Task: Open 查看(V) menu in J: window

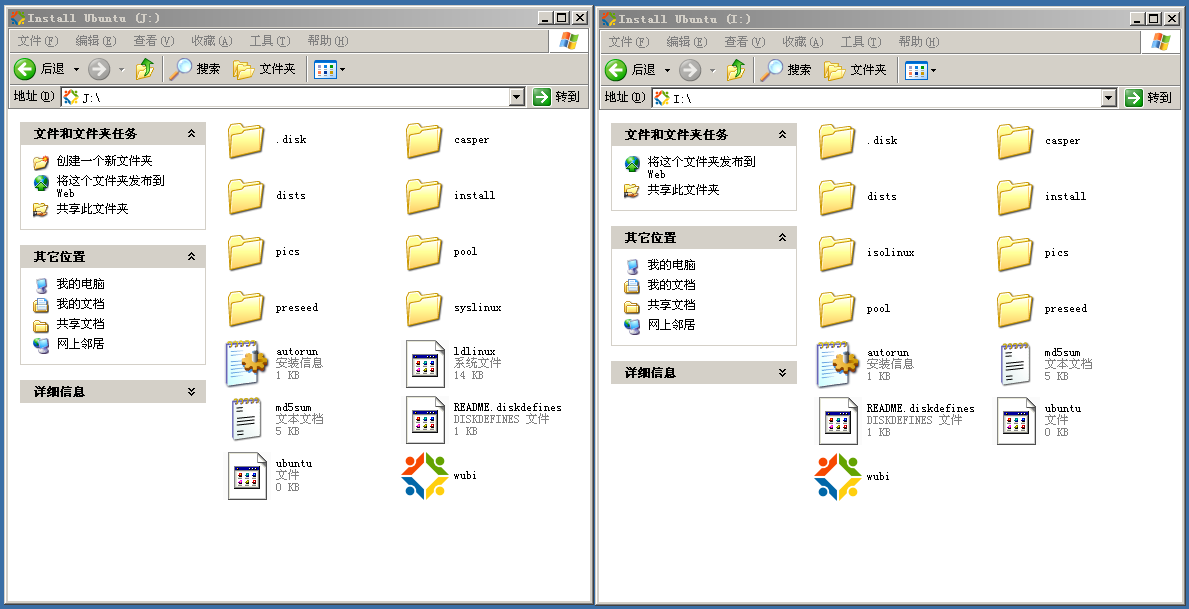Action: coord(154,41)
